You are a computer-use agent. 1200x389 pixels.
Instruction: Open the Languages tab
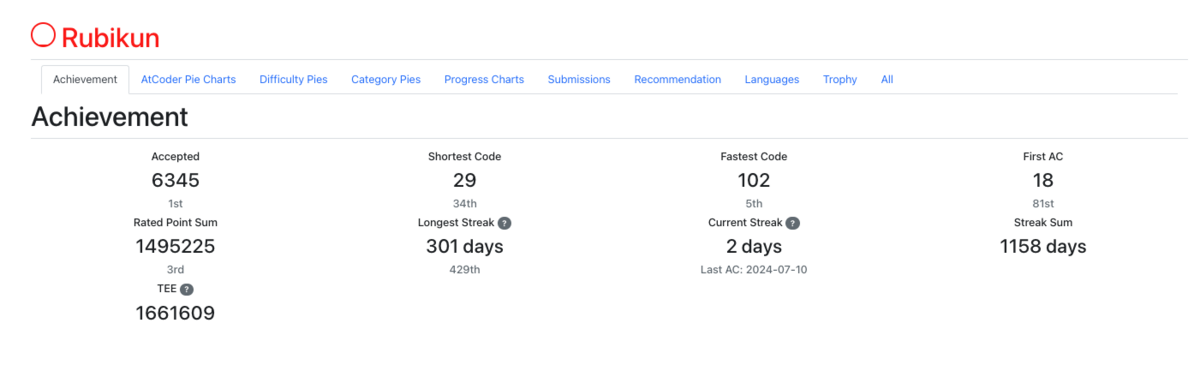point(772,80)
